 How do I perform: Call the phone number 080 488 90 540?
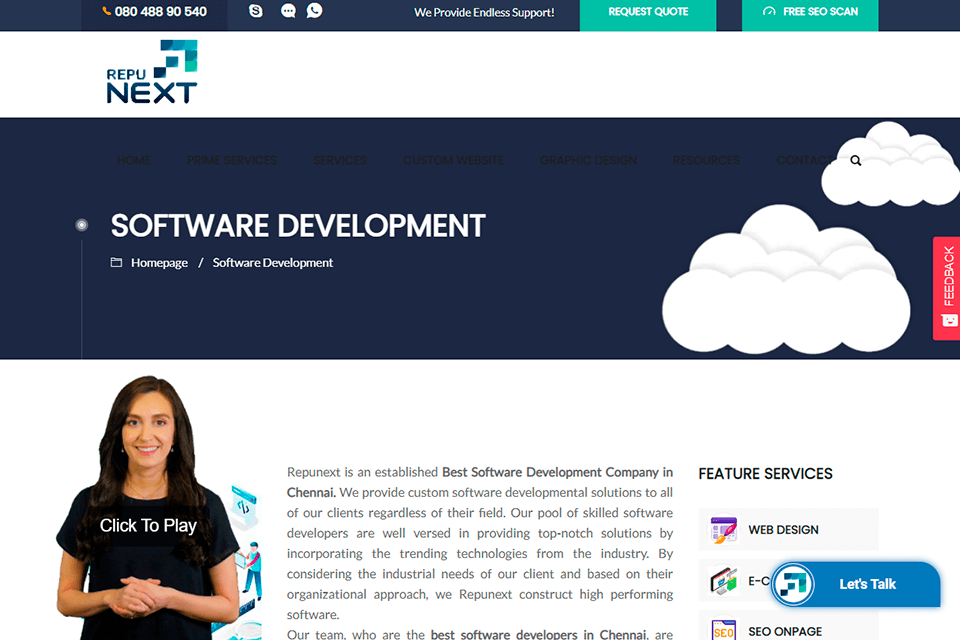154,12
